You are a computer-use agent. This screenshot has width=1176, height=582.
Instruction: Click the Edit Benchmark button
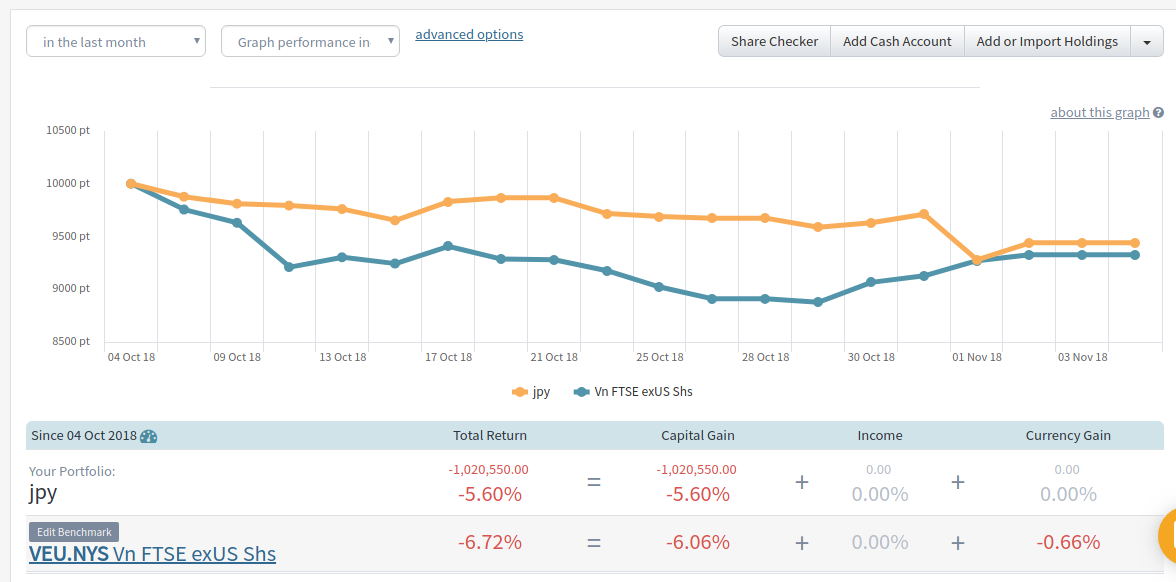click(x=73, y=532)
